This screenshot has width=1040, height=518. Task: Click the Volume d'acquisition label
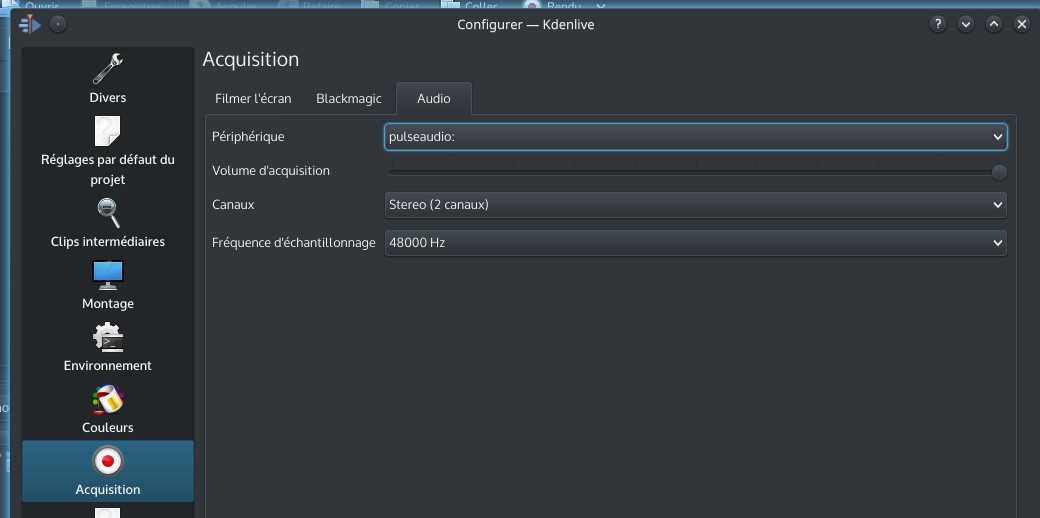[x=271, y=170]
